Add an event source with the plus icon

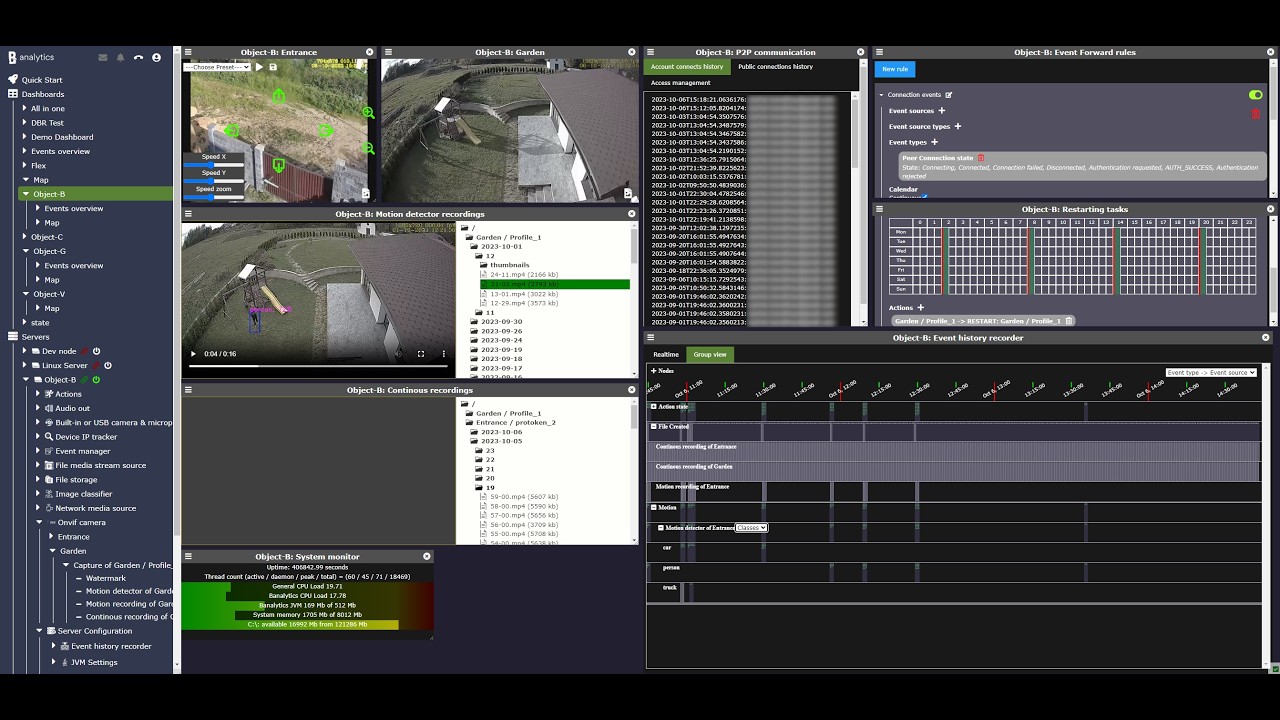[941, 111]
